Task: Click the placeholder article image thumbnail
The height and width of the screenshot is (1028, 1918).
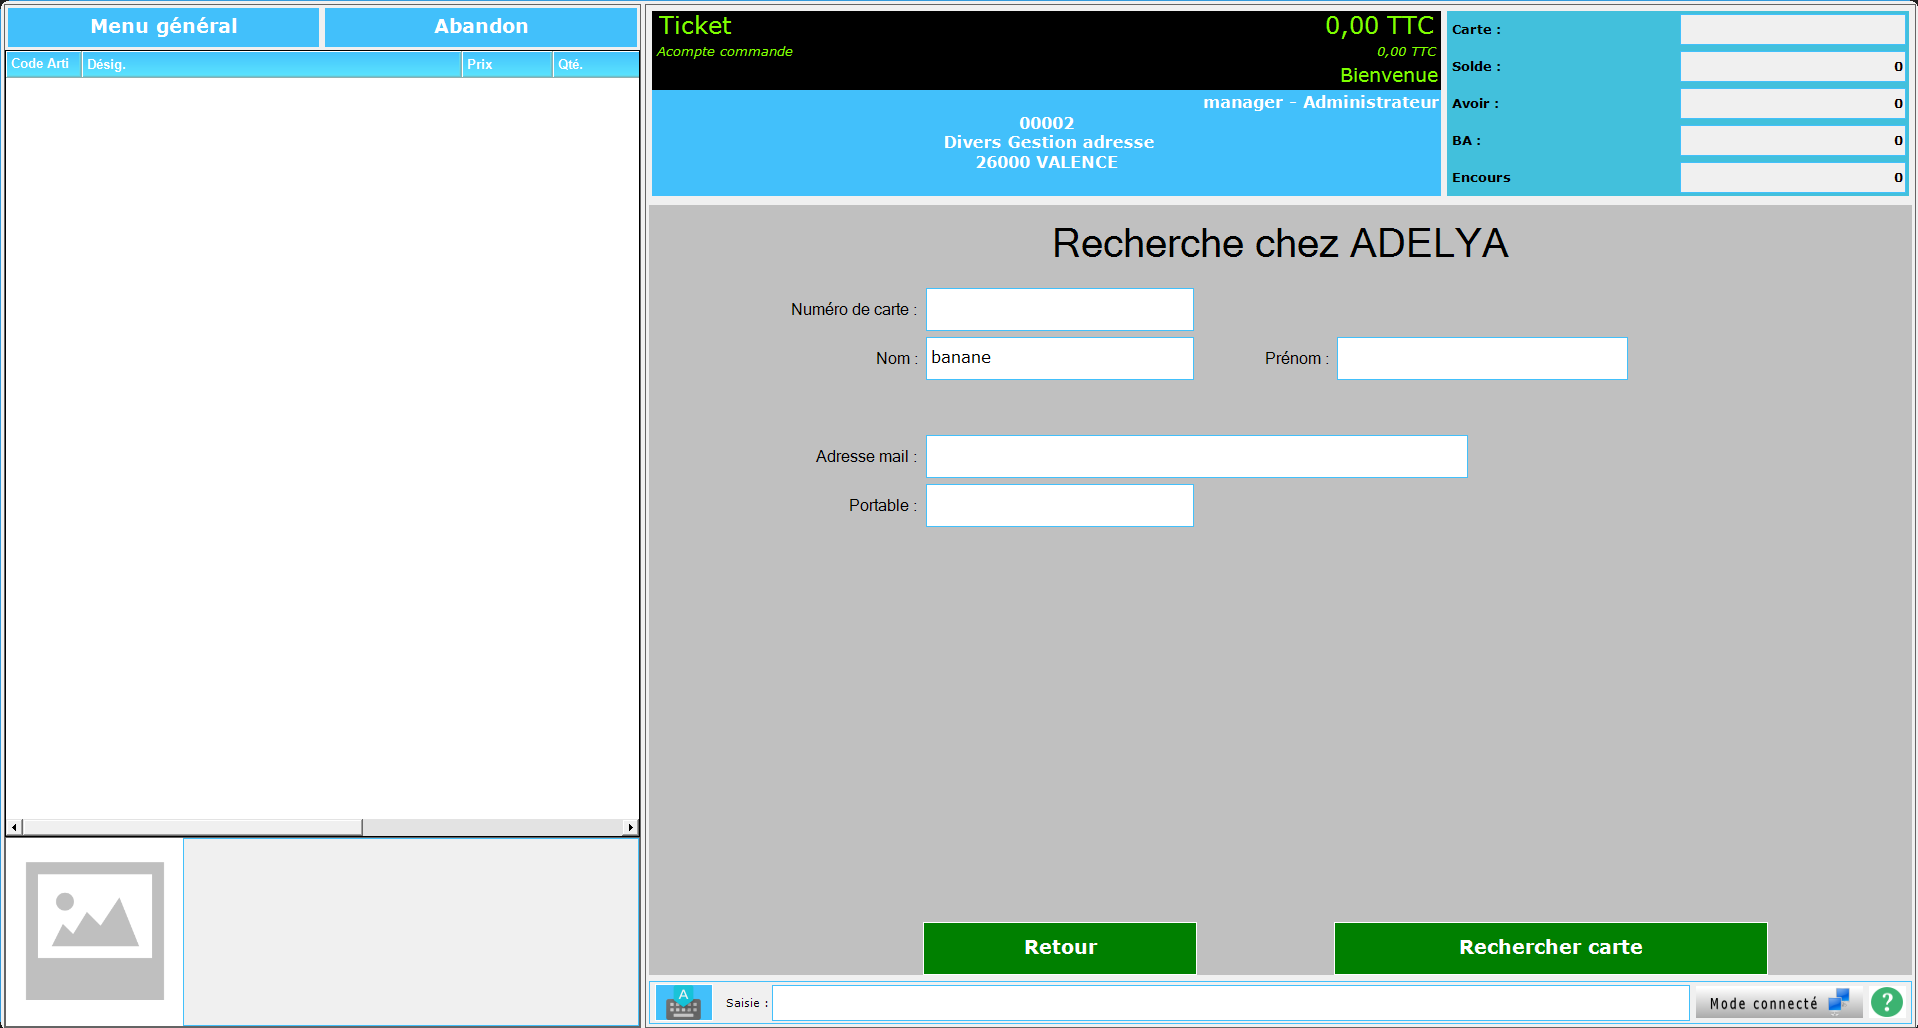Action: [x=95, y=931]
